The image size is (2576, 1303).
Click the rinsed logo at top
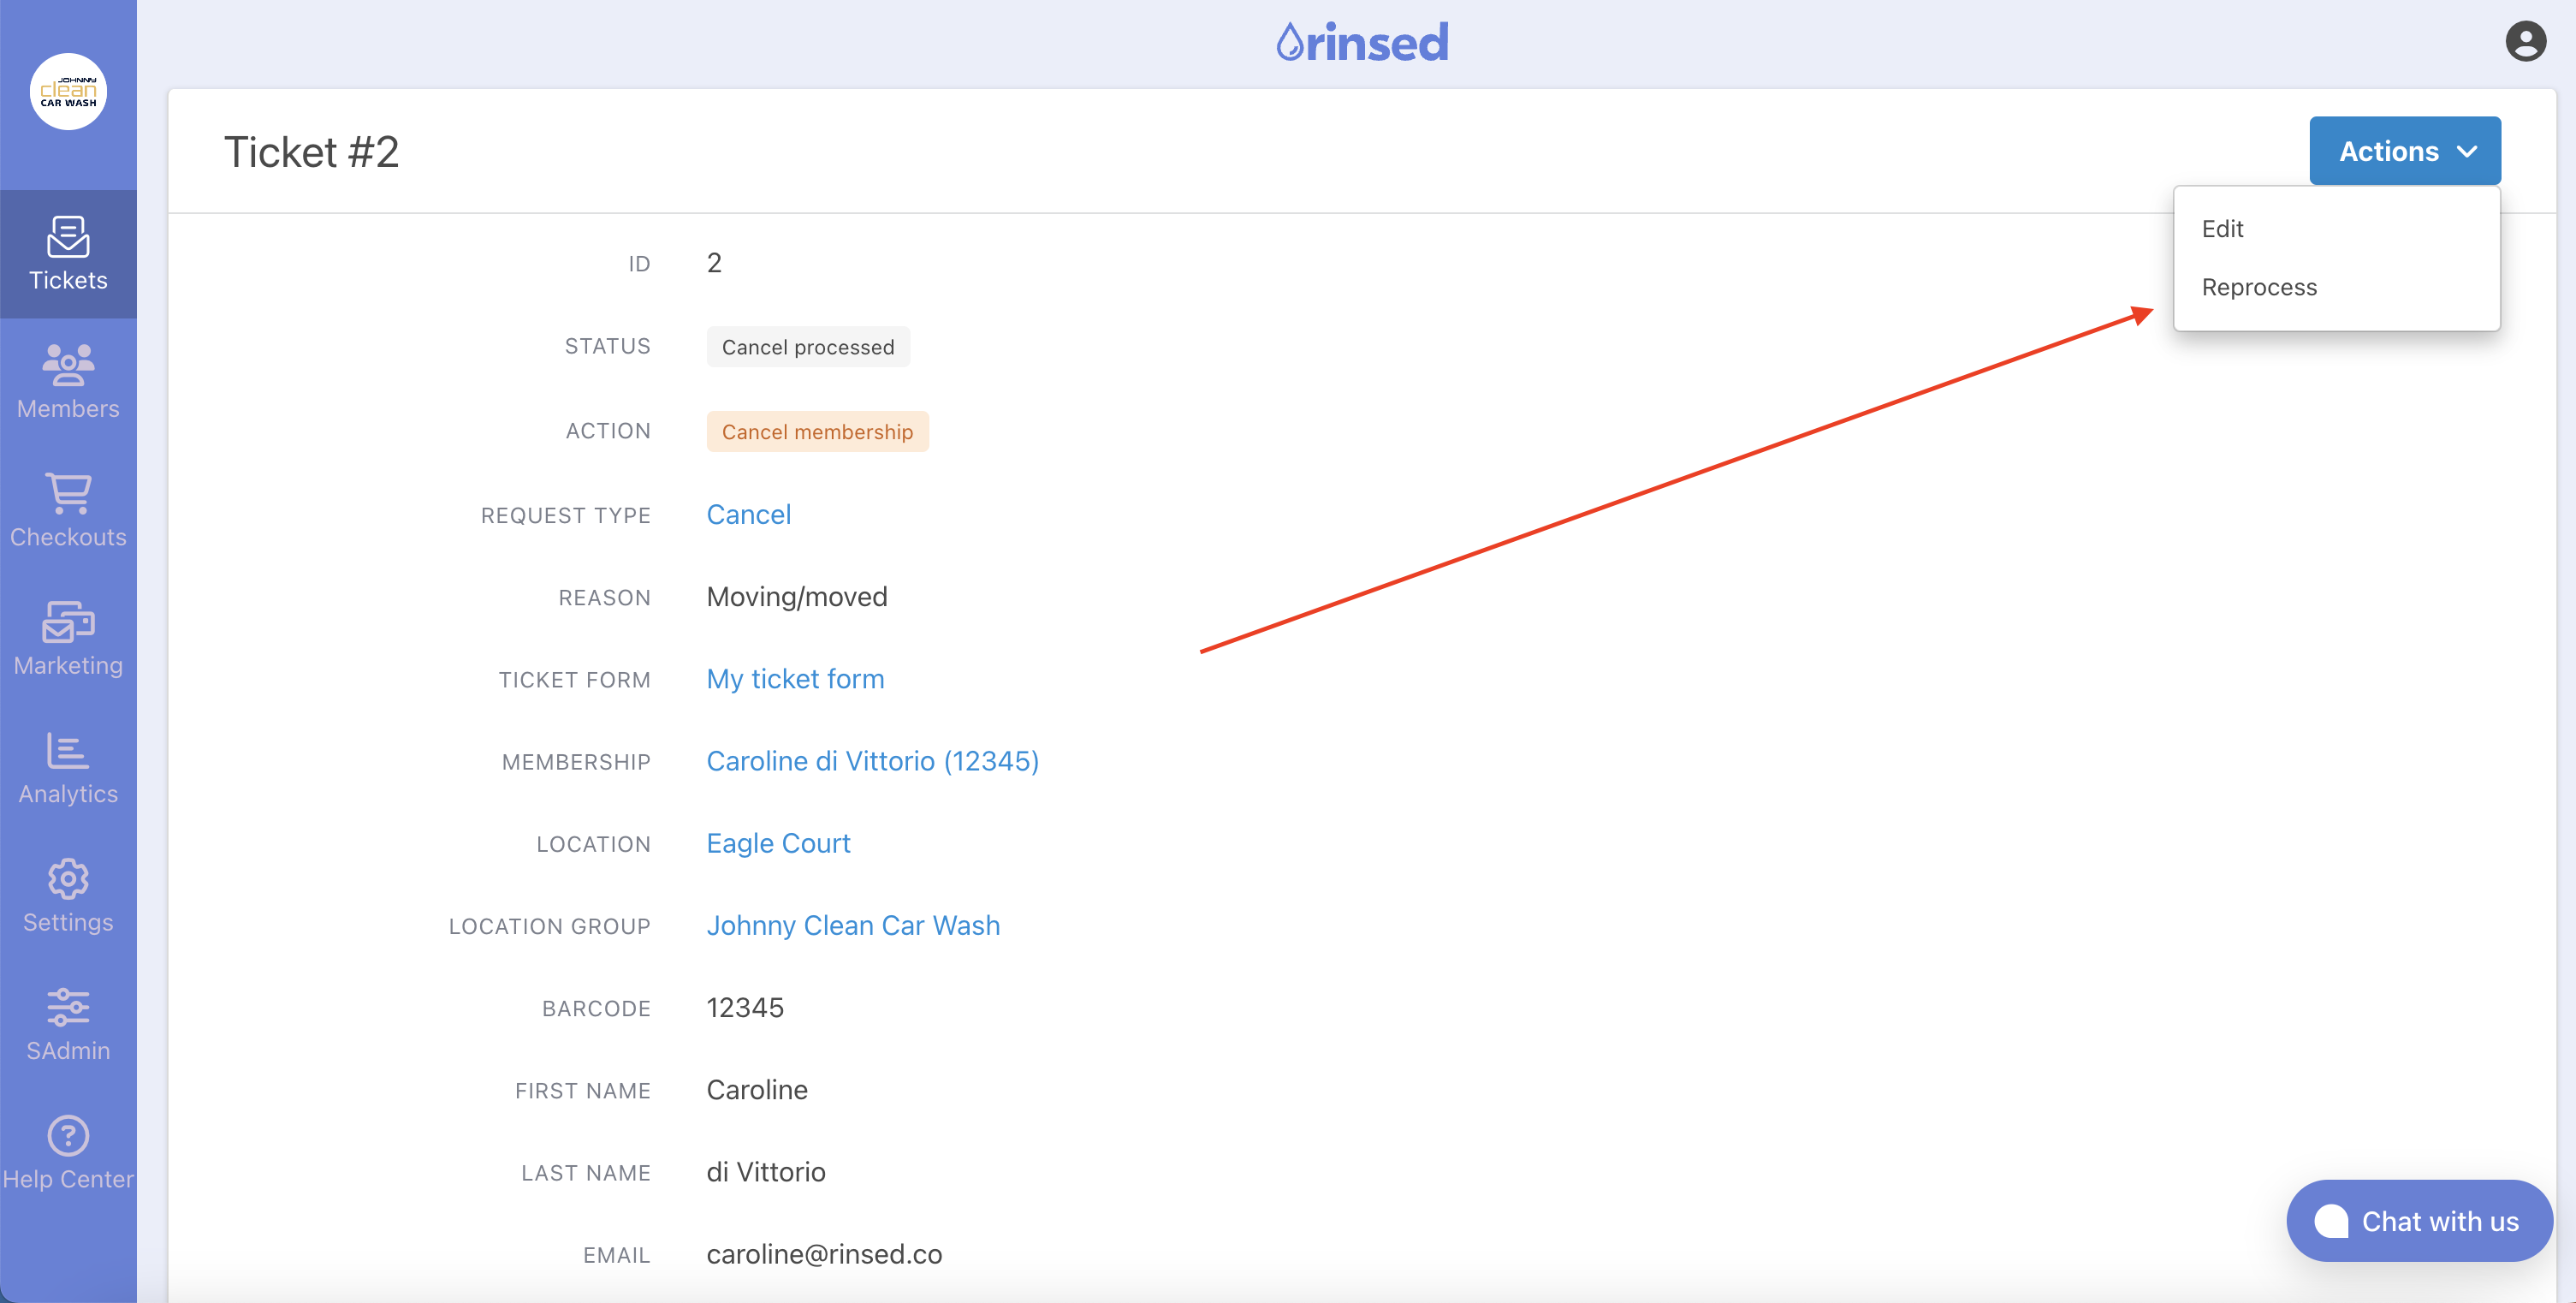tap(1362, 42)
